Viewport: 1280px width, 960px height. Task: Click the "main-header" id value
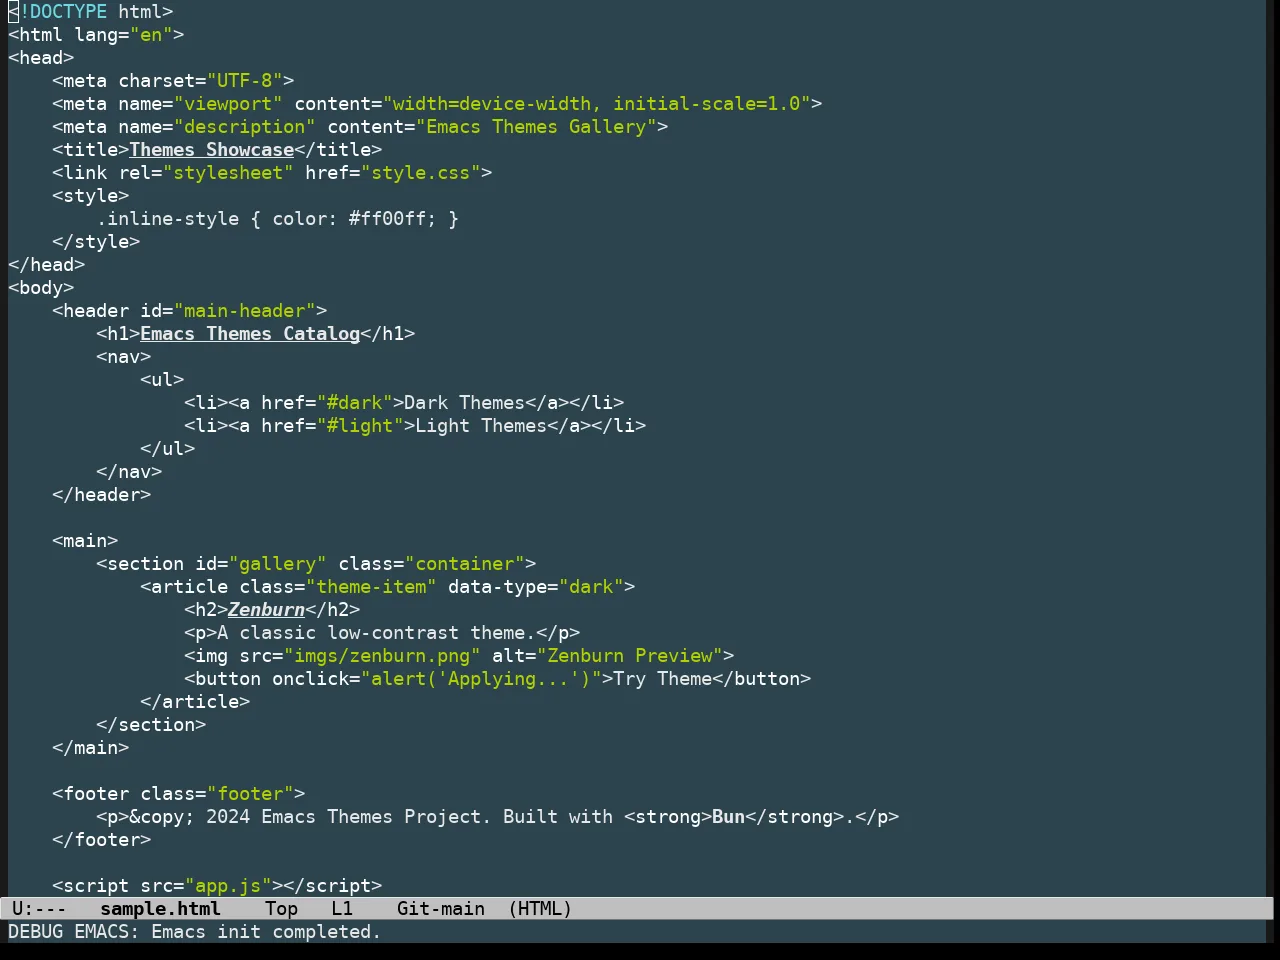245,311
